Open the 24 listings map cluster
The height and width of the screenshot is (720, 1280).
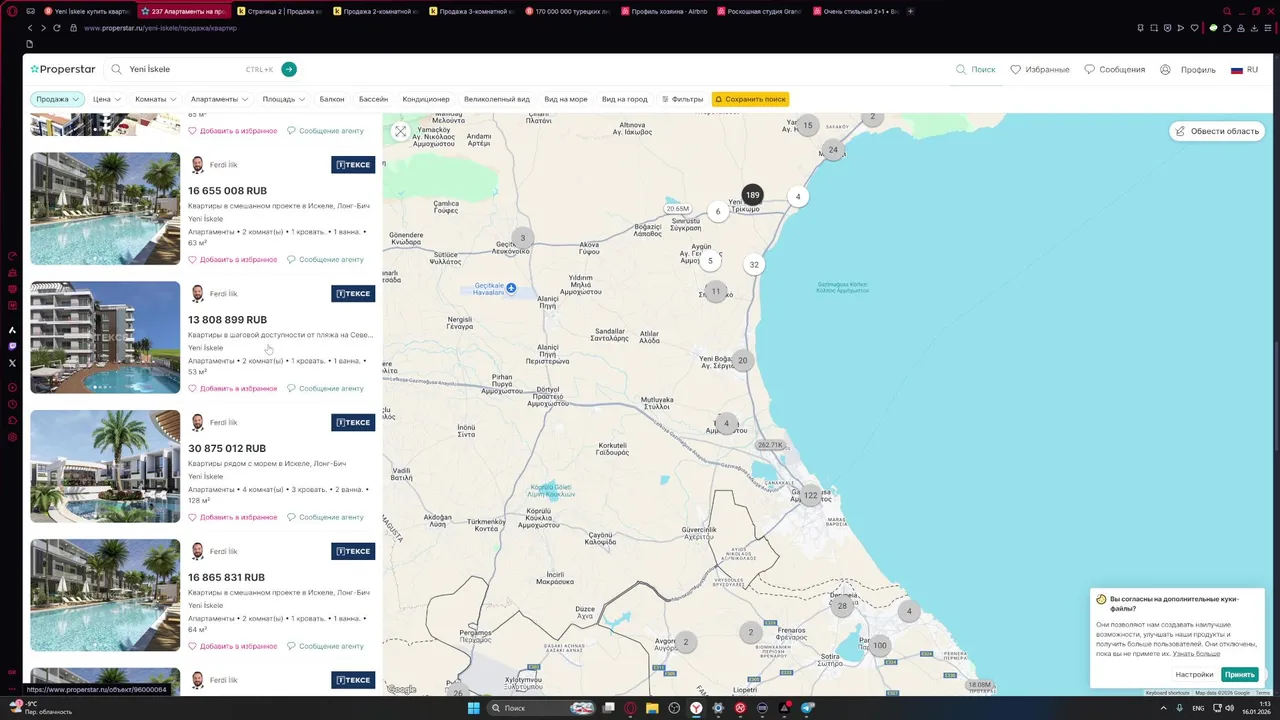click(833, 150)
